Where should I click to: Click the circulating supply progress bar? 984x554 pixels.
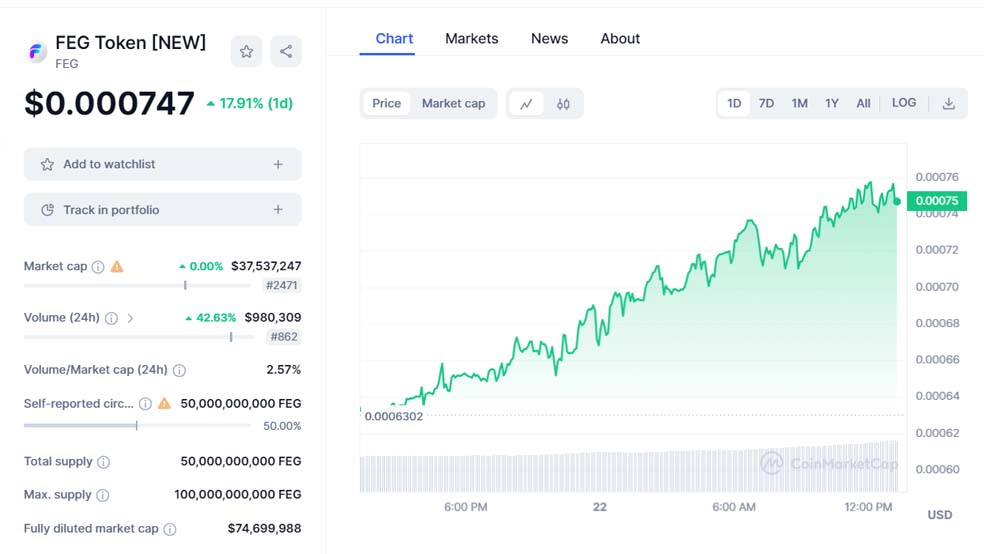137,426
